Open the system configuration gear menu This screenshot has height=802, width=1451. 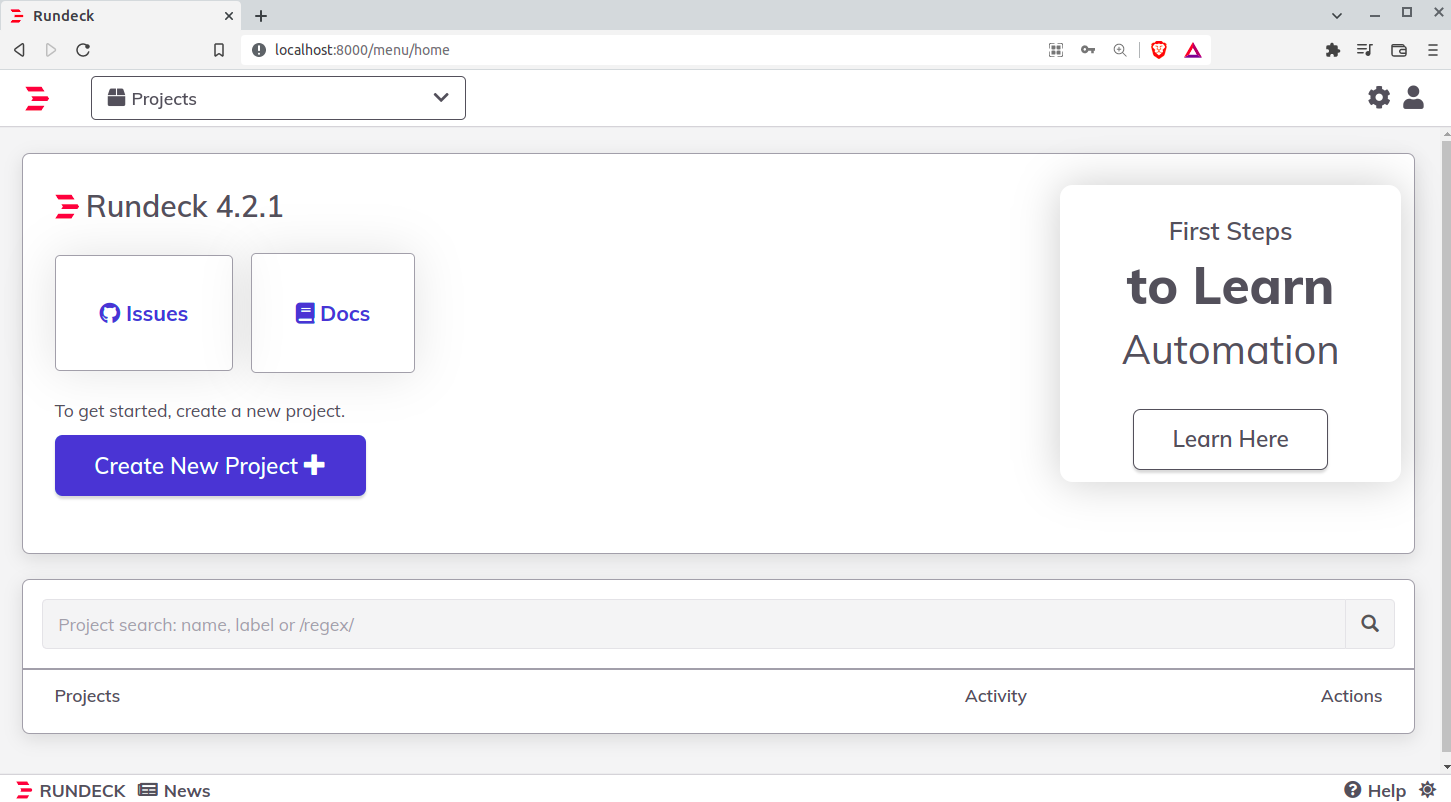tap(1379, 97)
